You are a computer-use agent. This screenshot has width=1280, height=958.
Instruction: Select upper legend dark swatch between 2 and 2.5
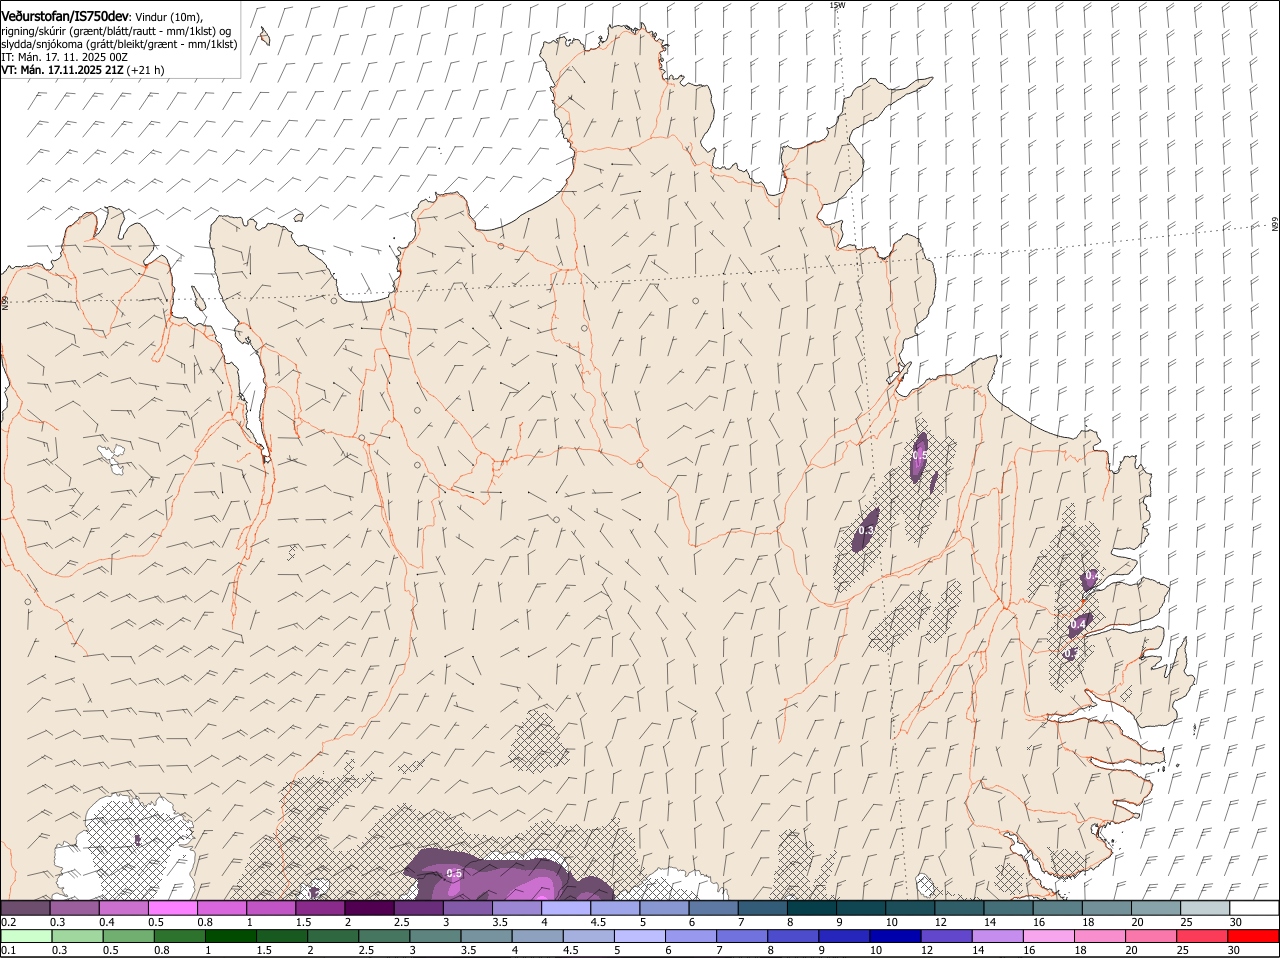(369, 908)
